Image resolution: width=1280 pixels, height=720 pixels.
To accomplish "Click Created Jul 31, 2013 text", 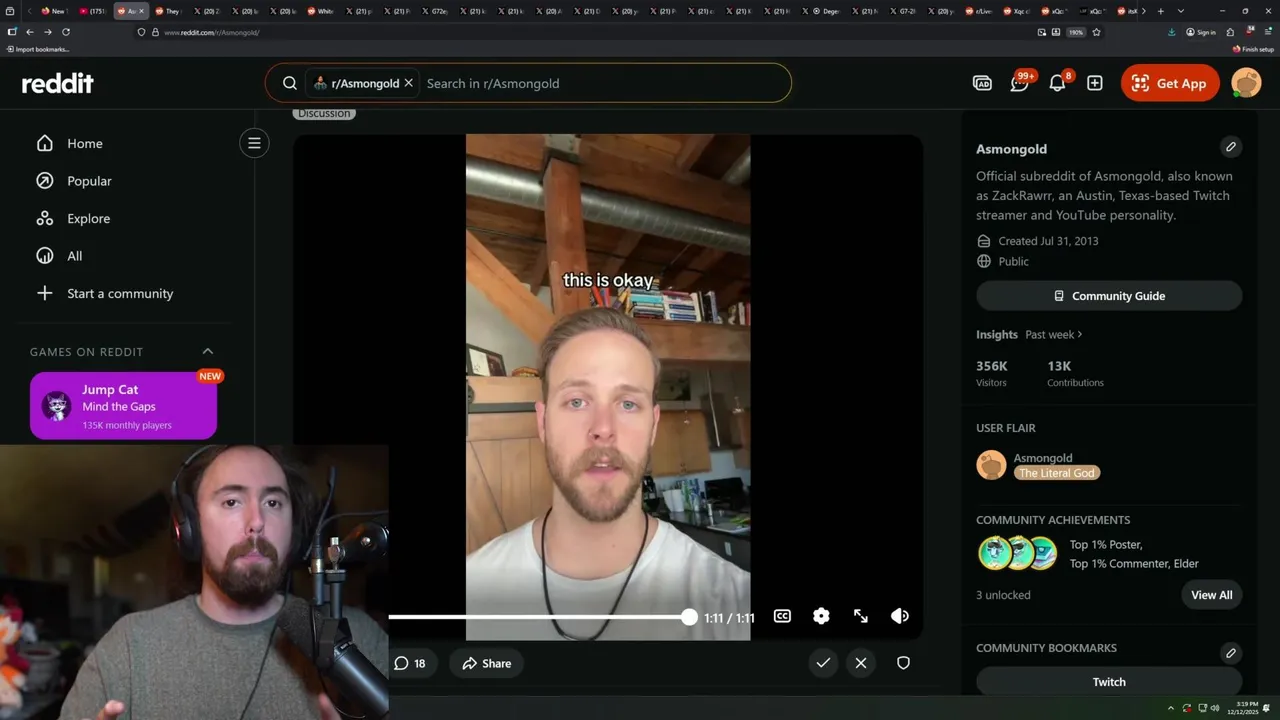I will [x=1048, y=241].
